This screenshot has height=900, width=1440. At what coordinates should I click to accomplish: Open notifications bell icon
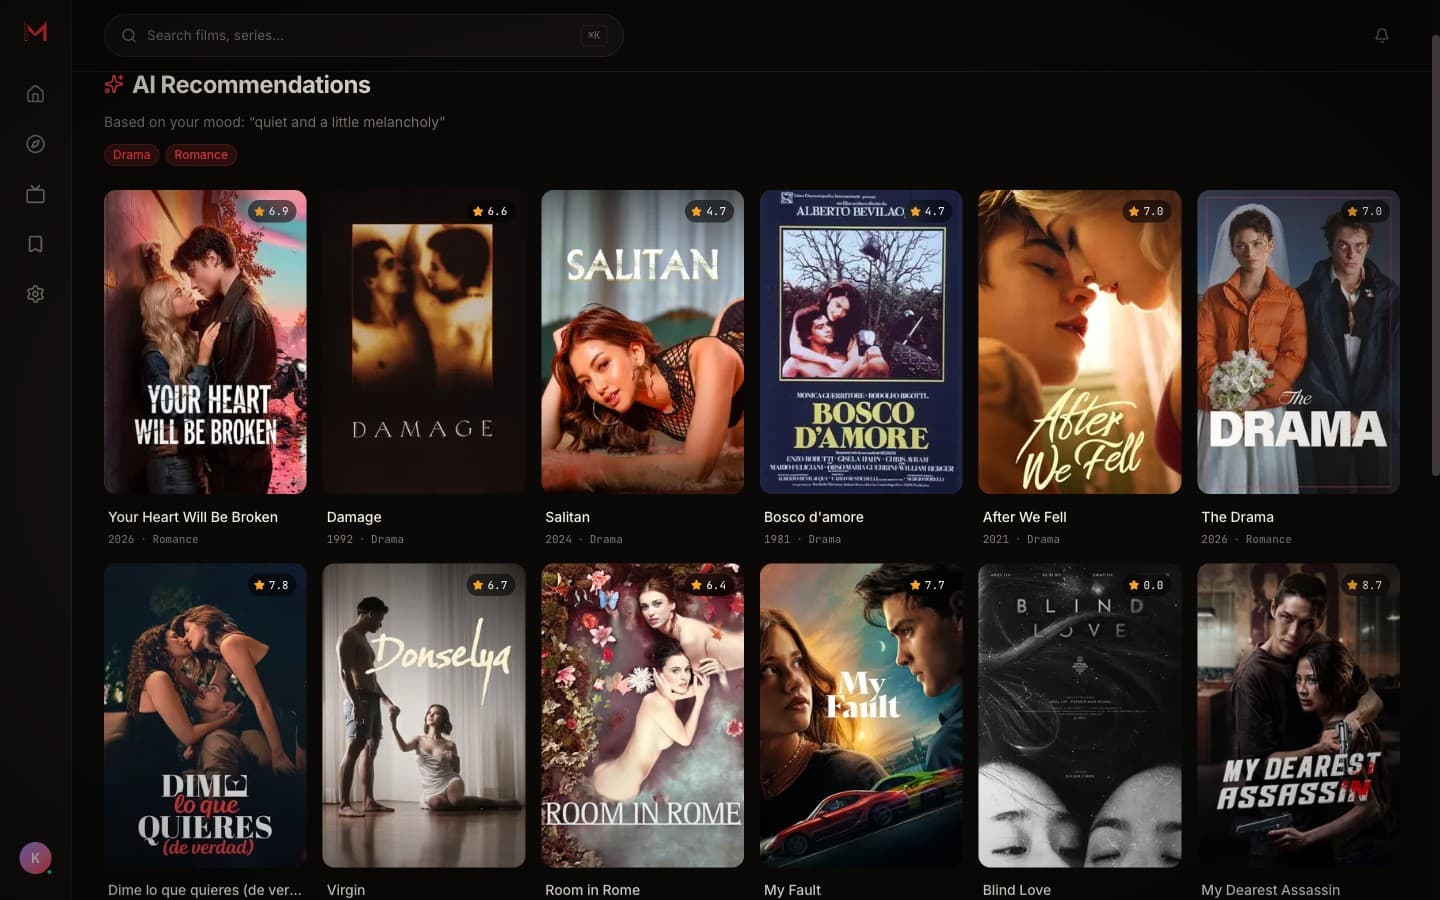1382,35
